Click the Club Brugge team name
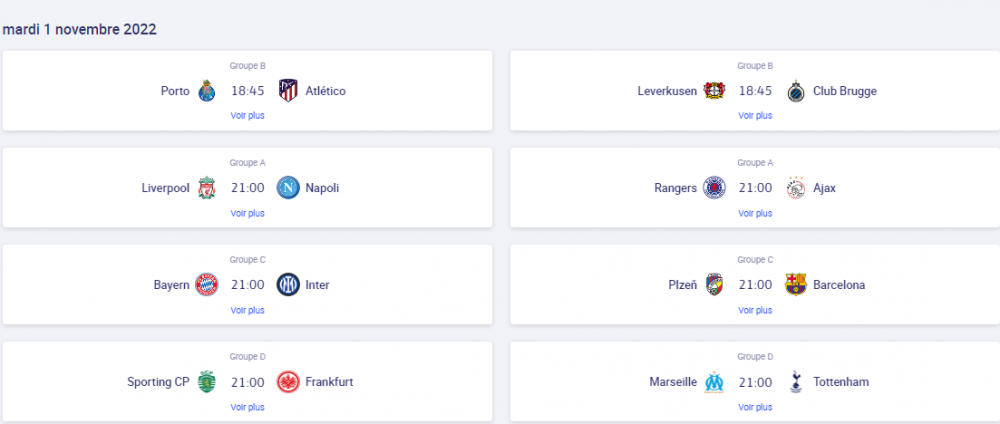 [845, 91]
